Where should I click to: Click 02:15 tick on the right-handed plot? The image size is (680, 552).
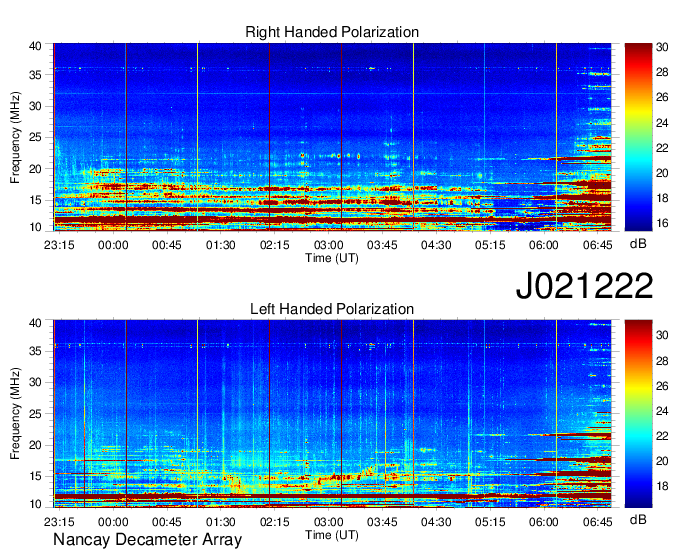275,245
